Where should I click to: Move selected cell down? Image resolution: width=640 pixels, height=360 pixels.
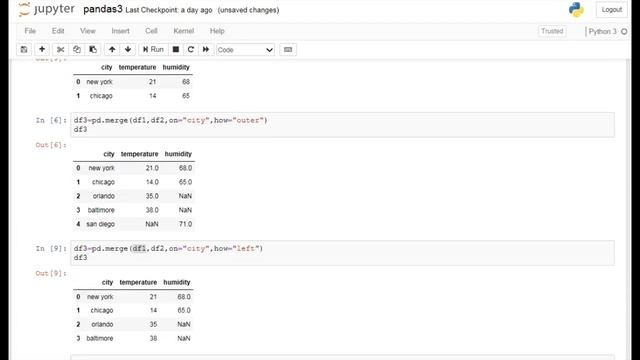[x=128, y=49]
